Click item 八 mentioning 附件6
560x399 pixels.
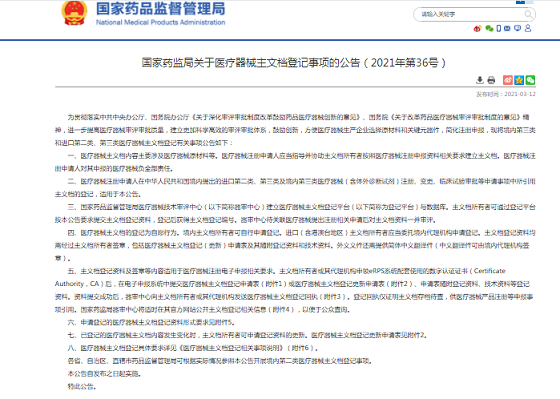coord(192,348)
